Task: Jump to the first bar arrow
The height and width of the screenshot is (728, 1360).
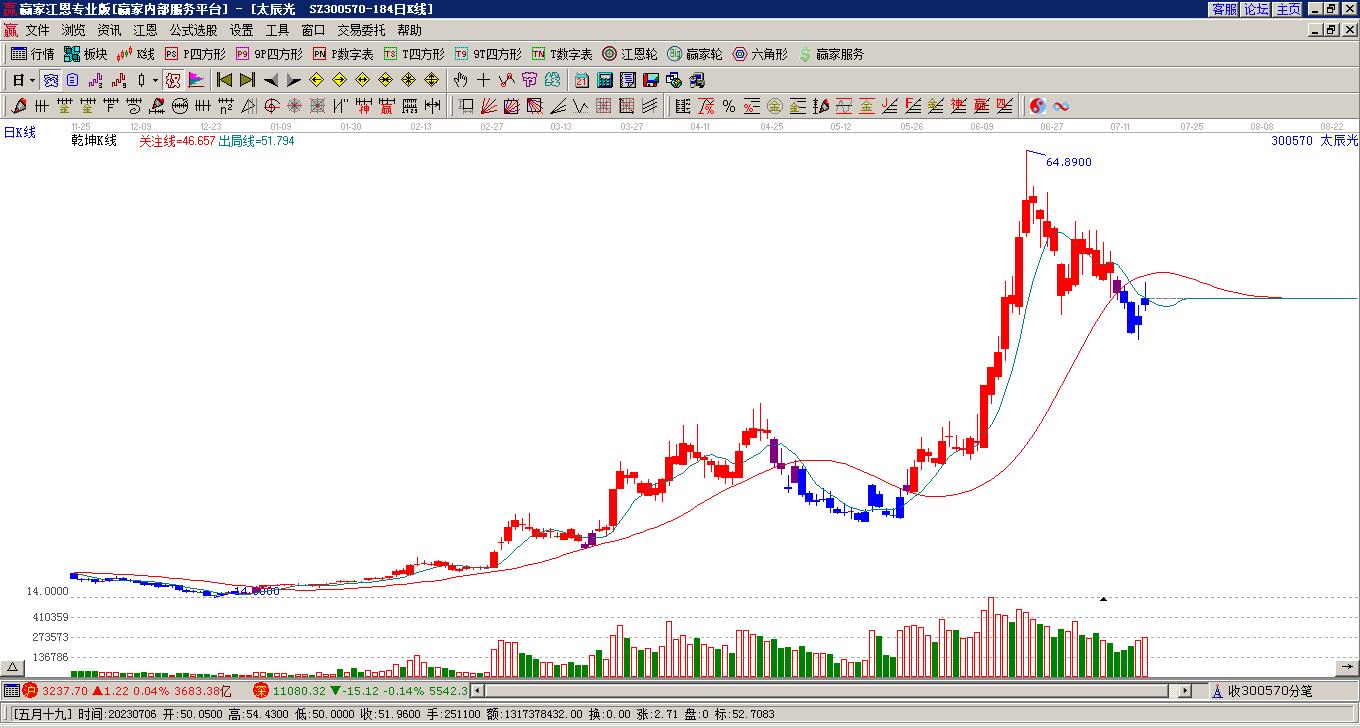Action: pyautogui.click(x=224, y=80)
